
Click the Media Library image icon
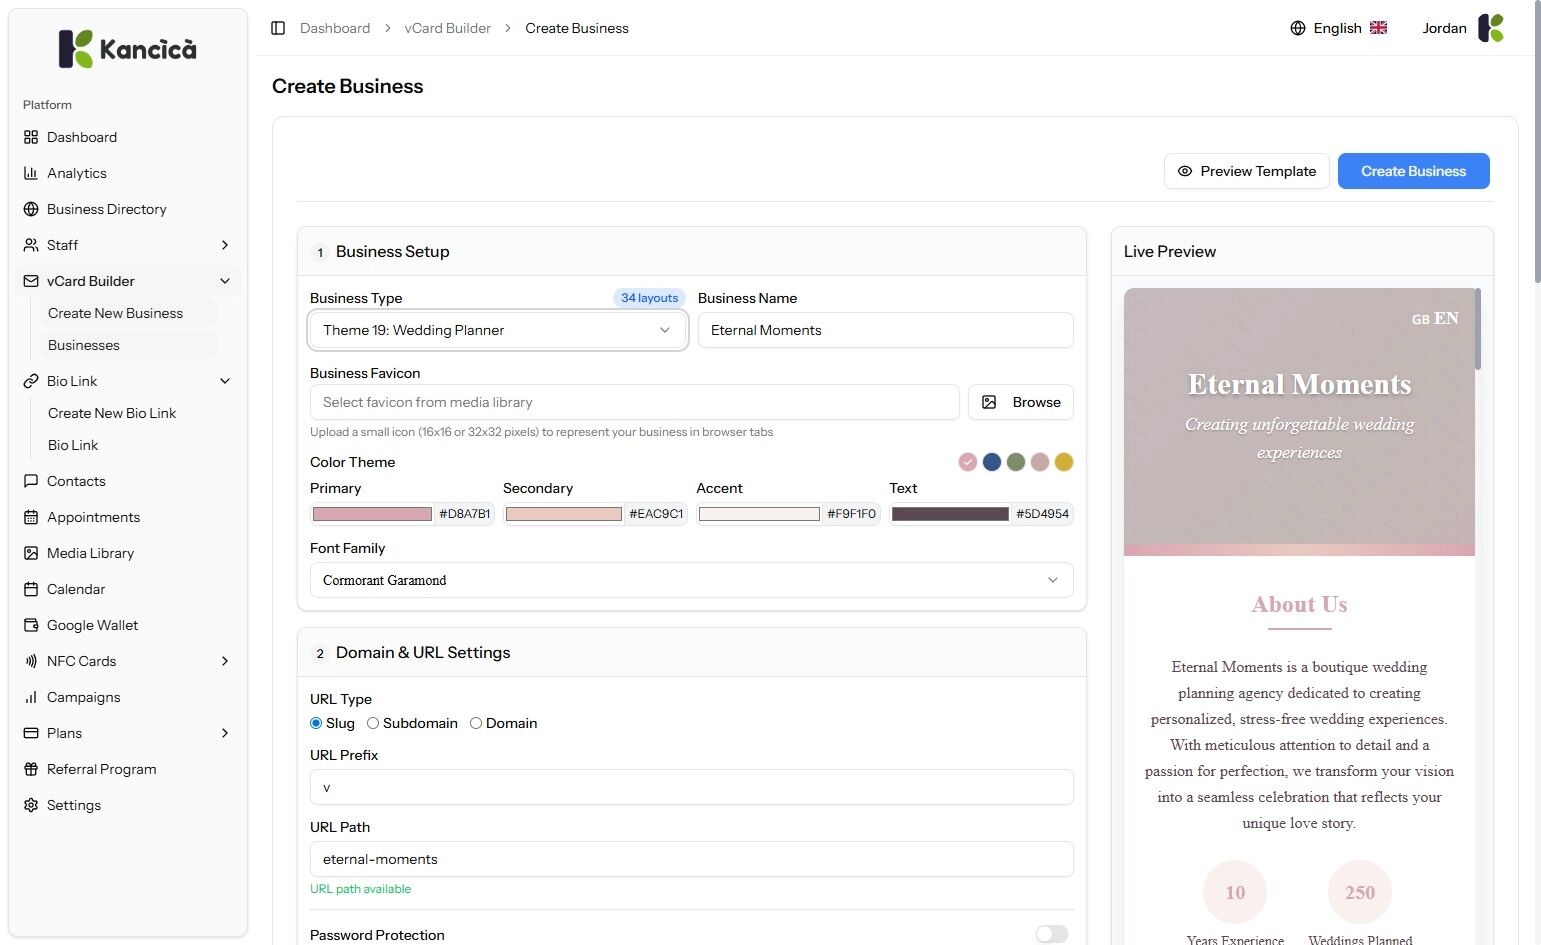click(31, 553)
